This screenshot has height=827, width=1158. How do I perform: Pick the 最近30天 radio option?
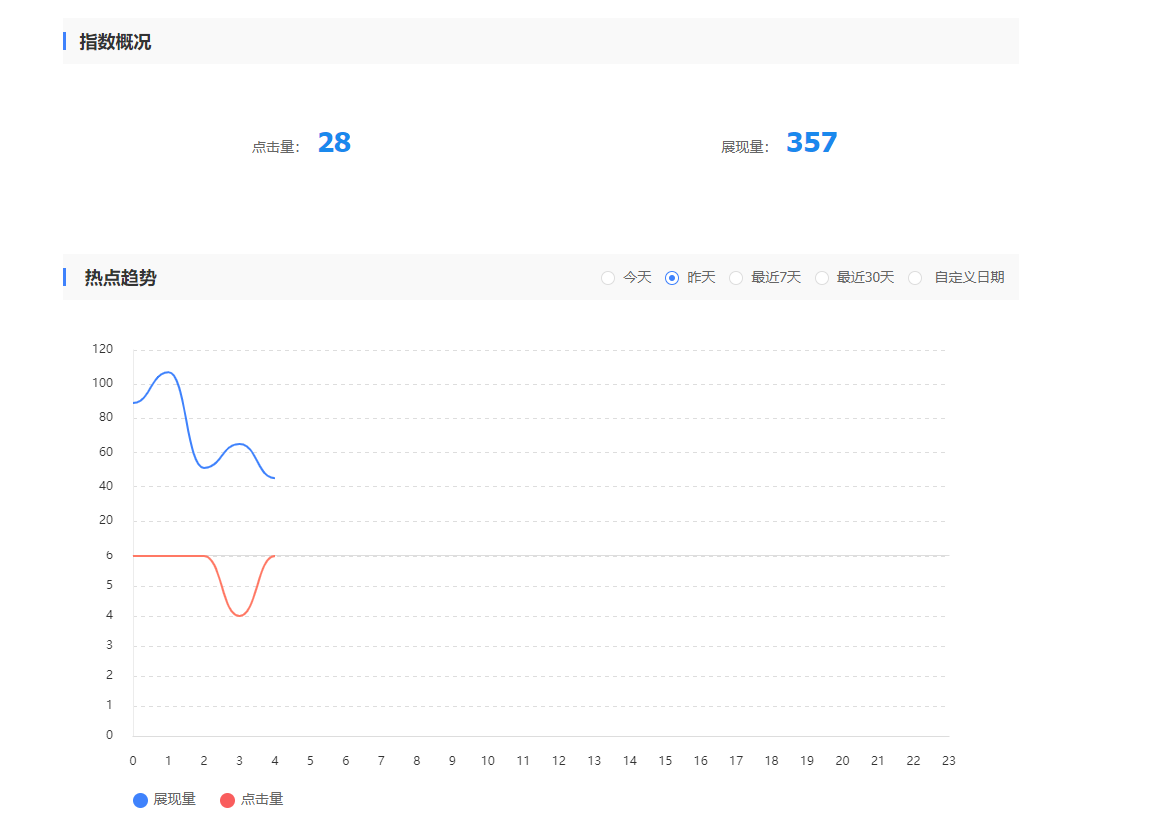point(822,278)
